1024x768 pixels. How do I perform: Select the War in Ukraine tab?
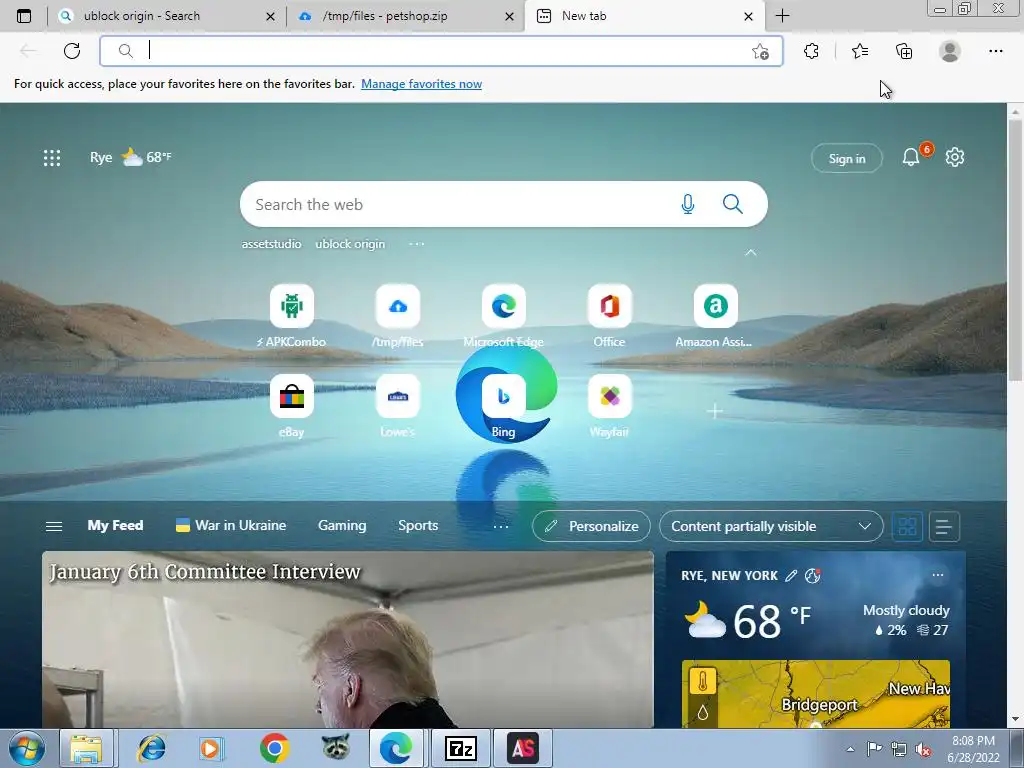pyautogui.click(x=231, y=526)
